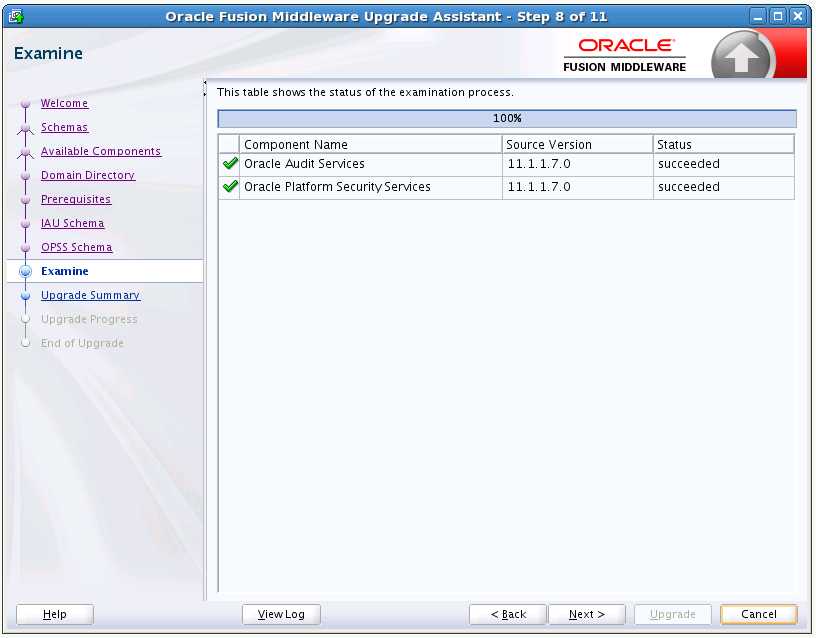This screenshot has height=638, width=816.
Task: Open the Prerequisites step
Action: click(76, 199)
